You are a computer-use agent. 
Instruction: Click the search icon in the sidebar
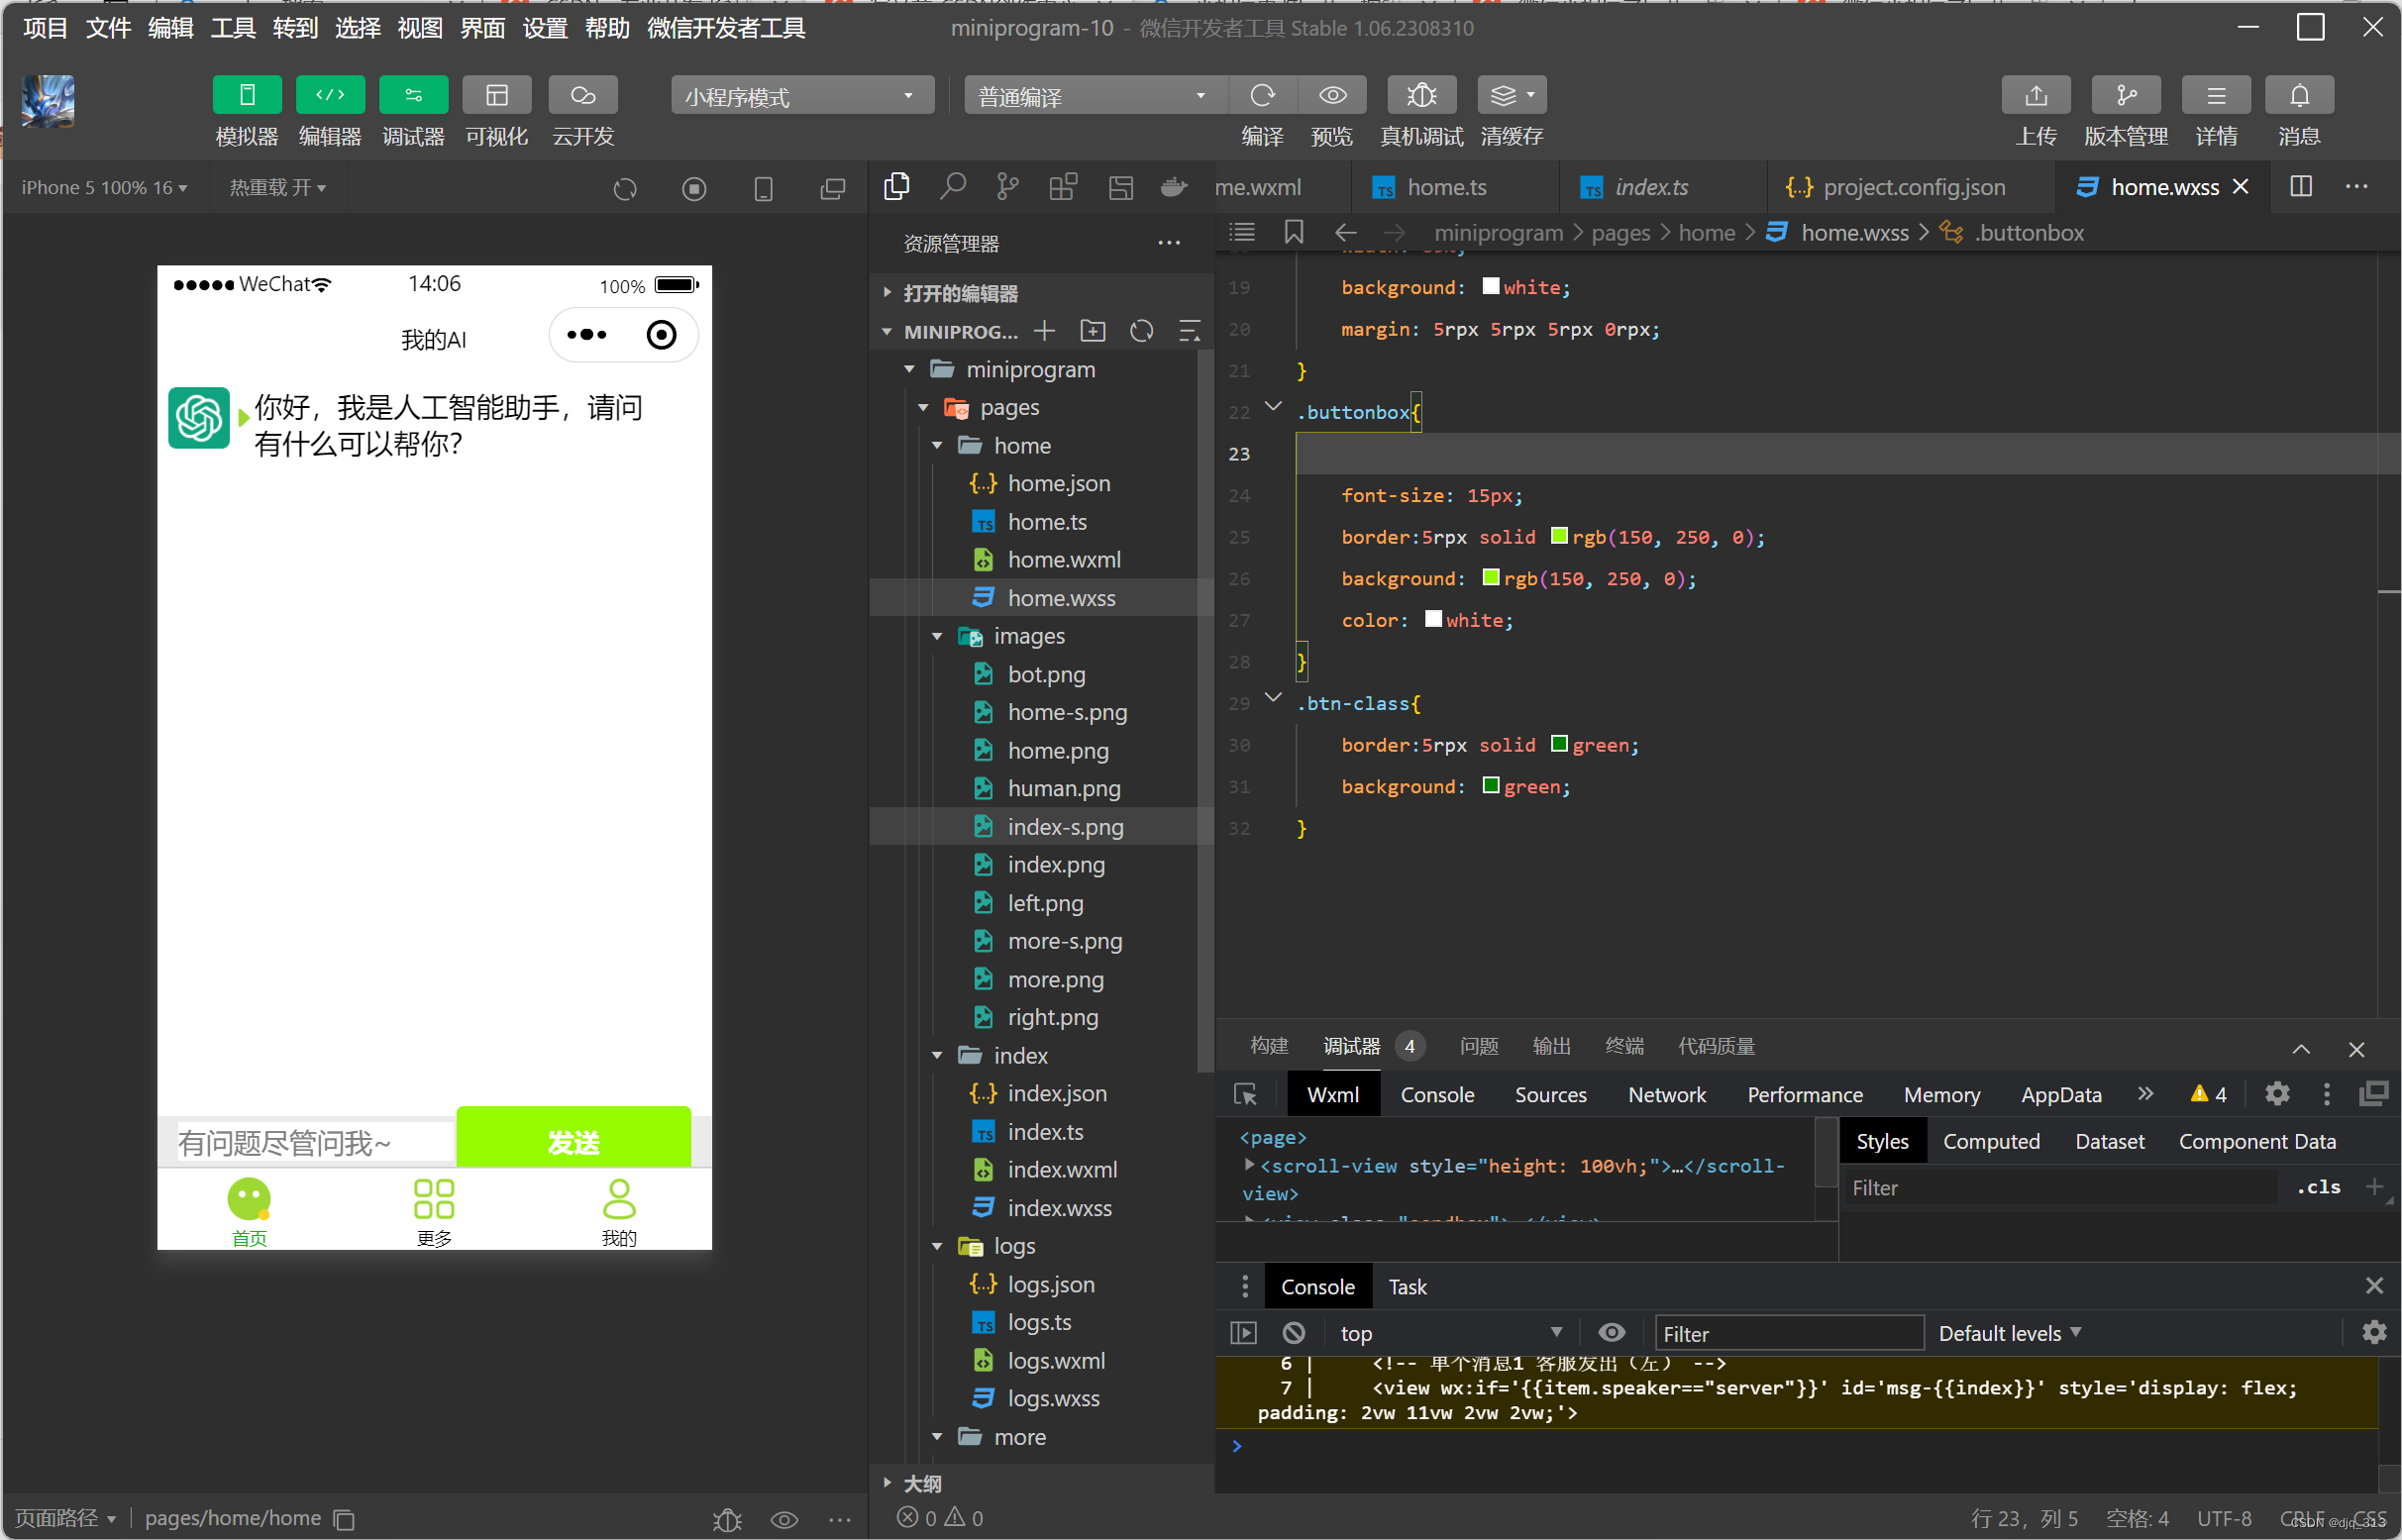pyautogui.click(x=952, y=186)
